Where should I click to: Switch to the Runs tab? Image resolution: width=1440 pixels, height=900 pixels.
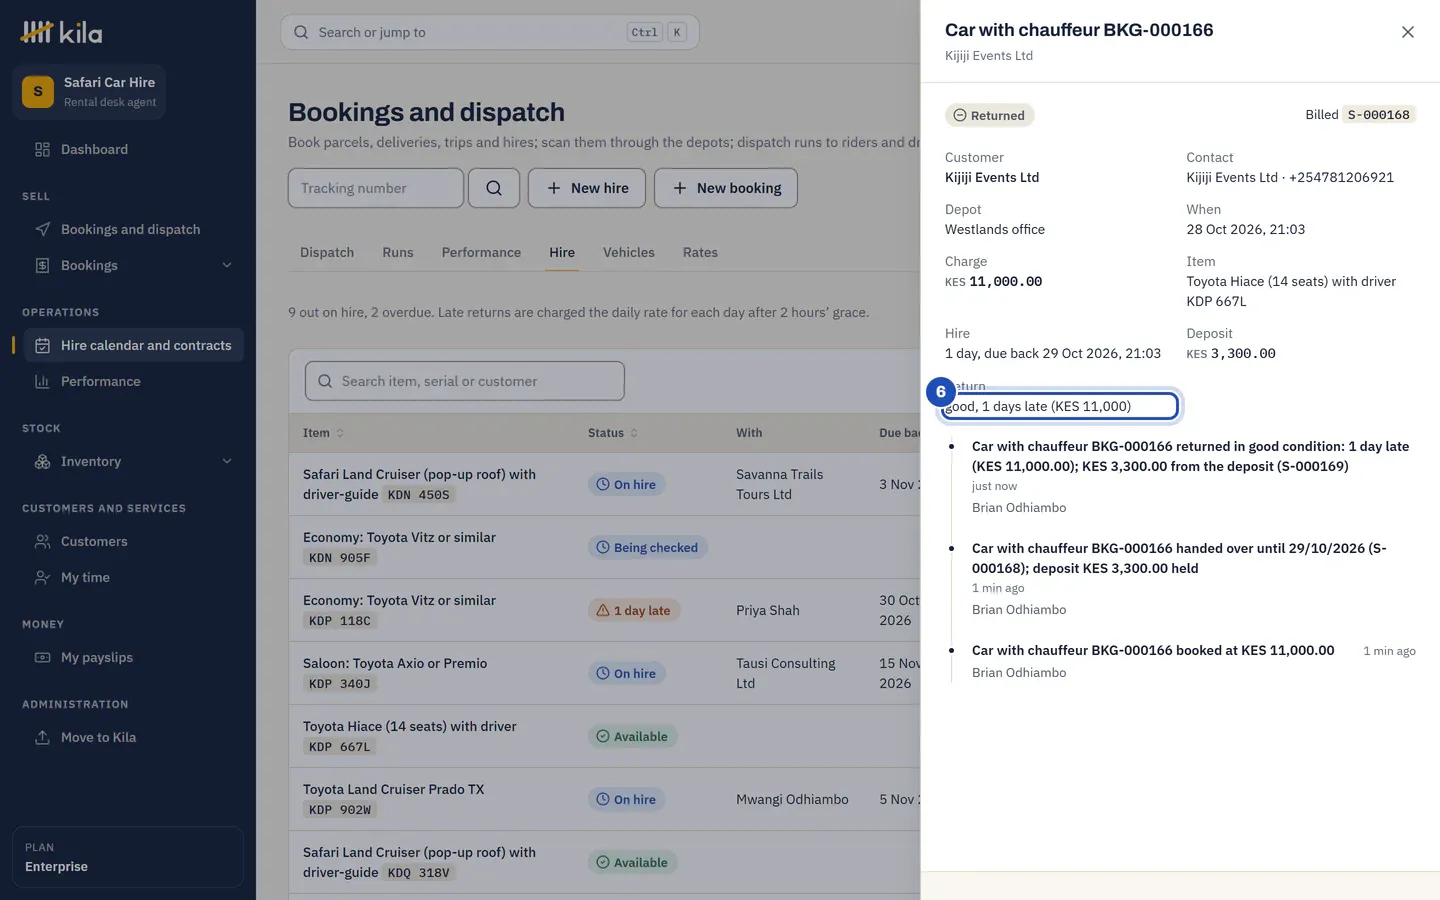point(398,252)
